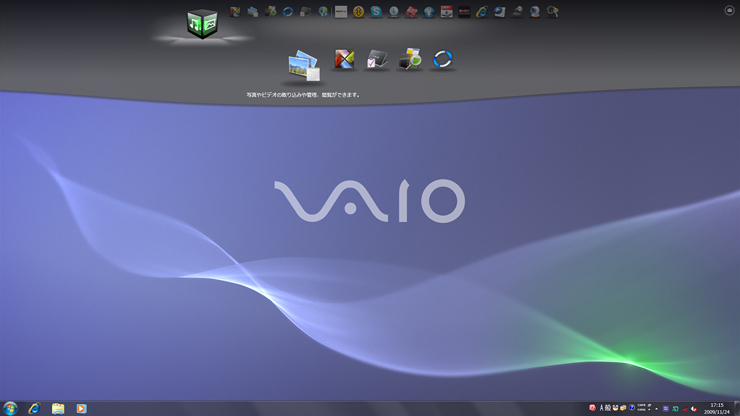Open the blue circular arrows sync icon
This screenshot has height=416, width=740.
(x=443, y=60)
